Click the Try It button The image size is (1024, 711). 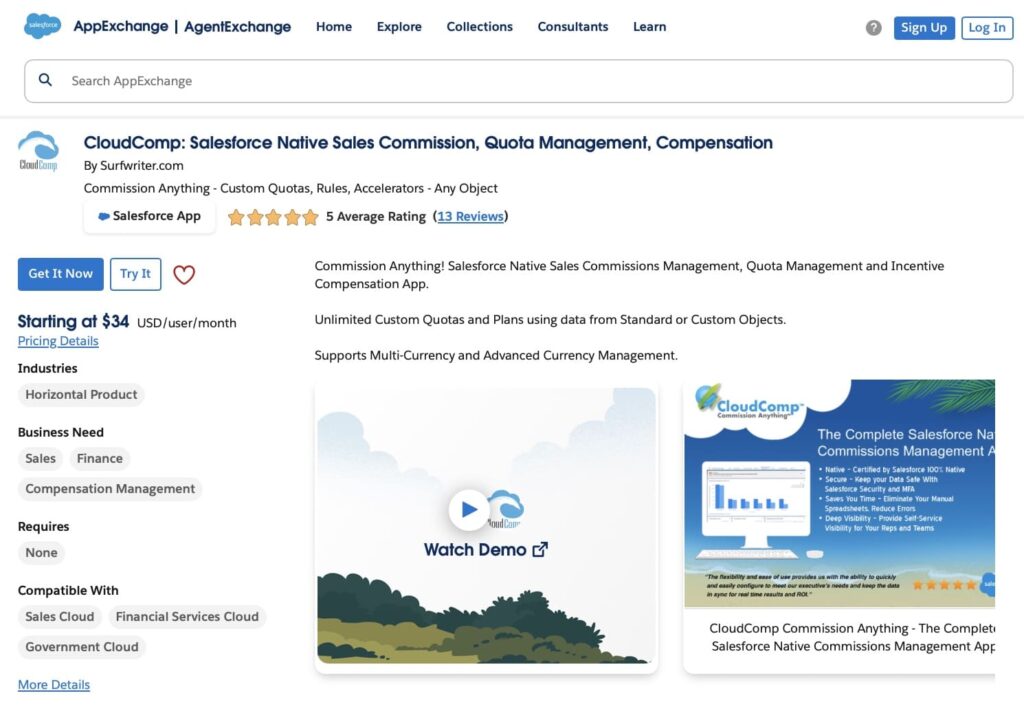pyautogui.click(x=135, y=274)
